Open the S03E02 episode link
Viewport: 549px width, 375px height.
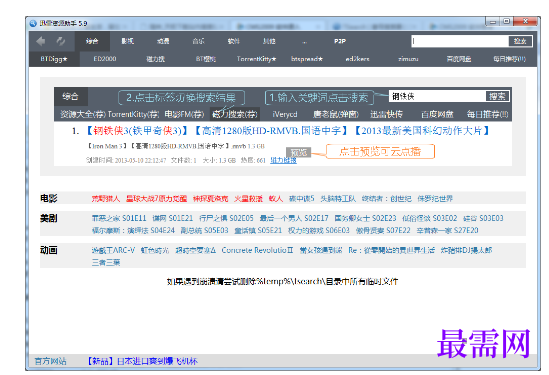[430, 218]
